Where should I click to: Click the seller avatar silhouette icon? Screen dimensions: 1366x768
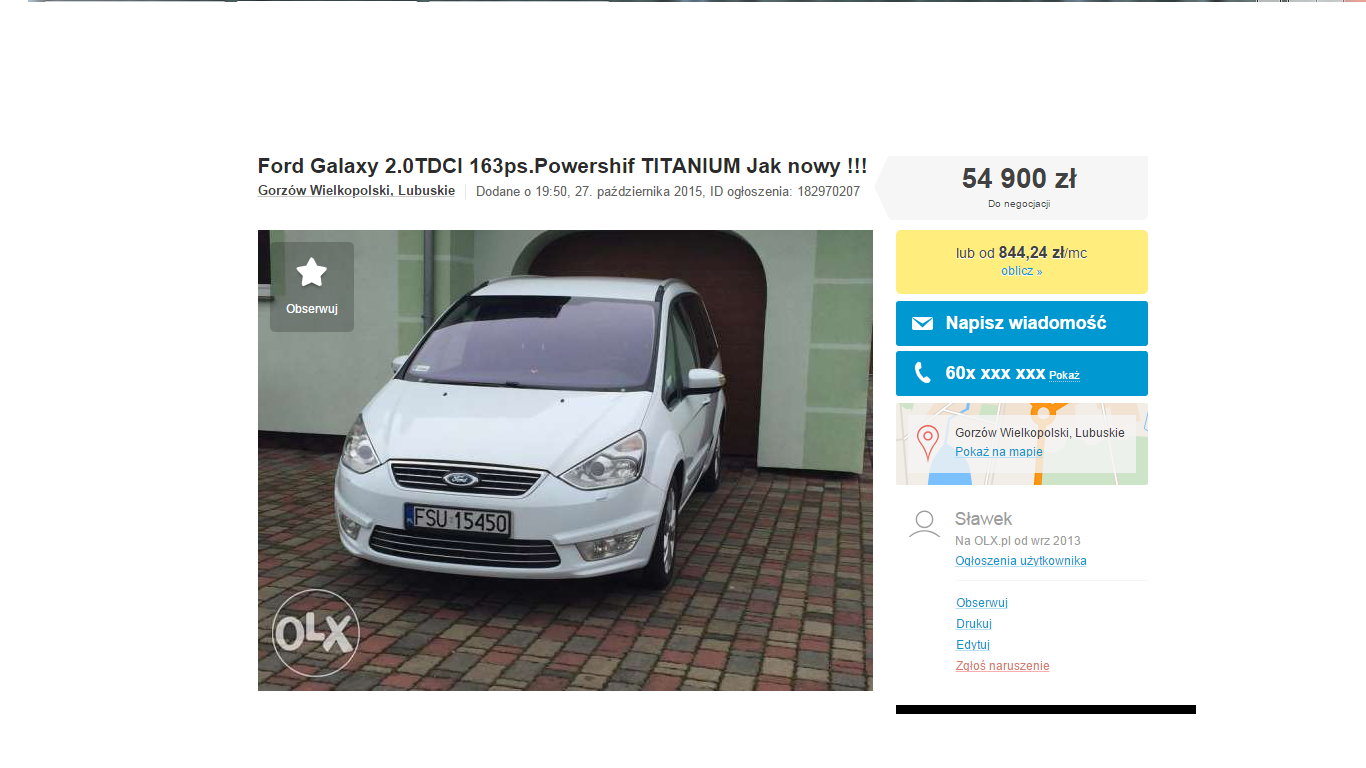[x=924, y=524]
